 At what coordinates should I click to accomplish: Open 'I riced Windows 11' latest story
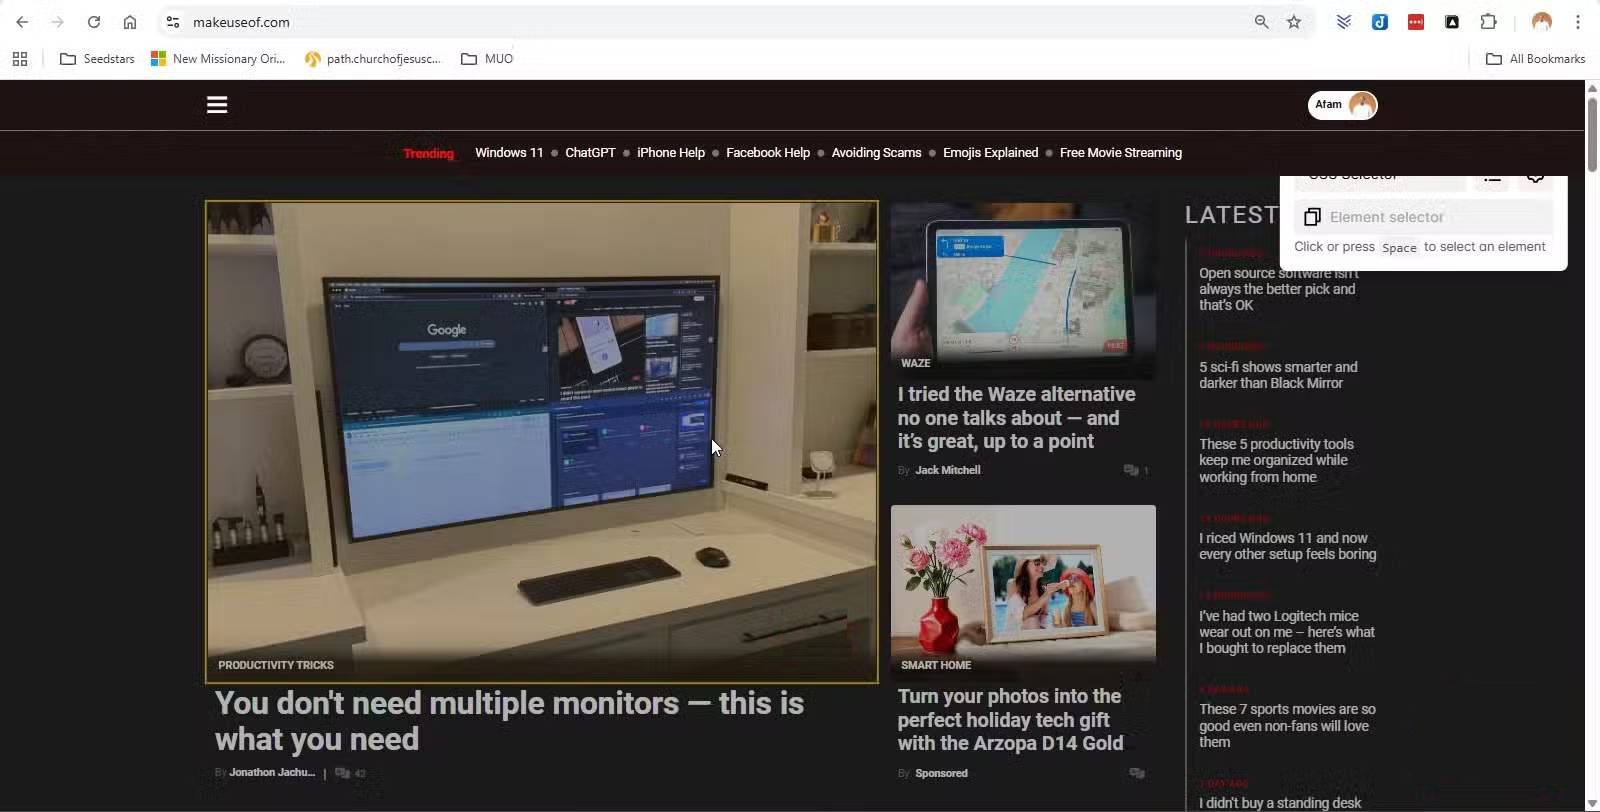click(x=1288, y=546)
